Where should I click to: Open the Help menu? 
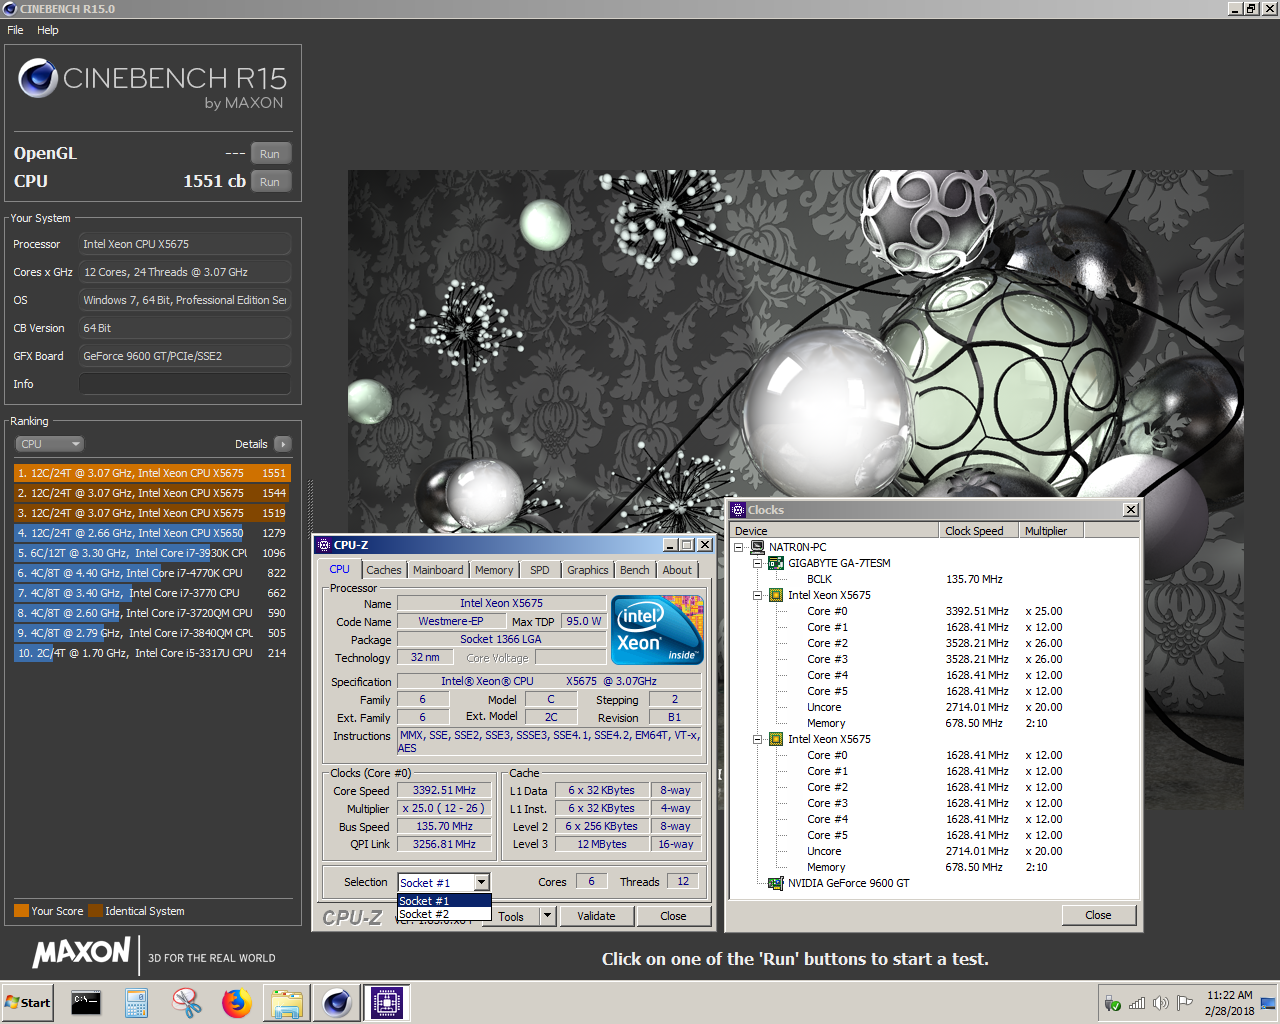pos(48,30)
